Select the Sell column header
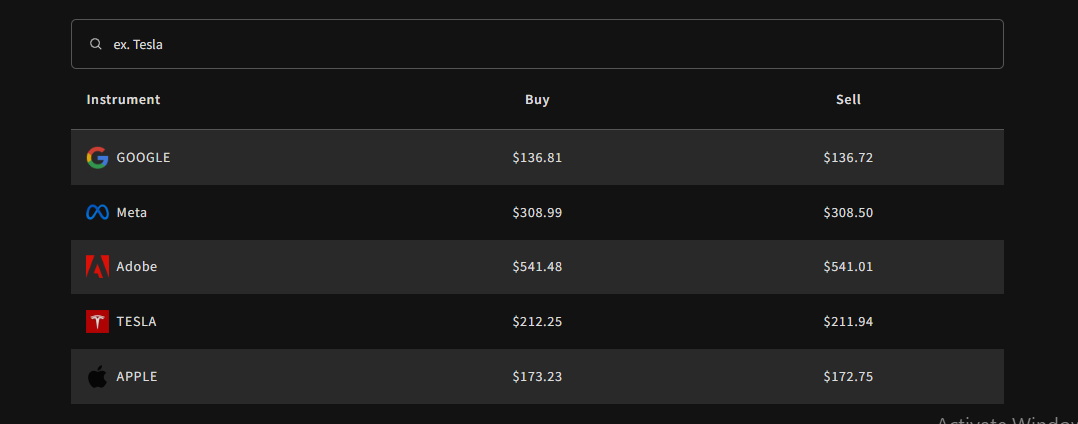Image resolution: width=1078 pixels, height=424 pixels. [x=848, y=100]
